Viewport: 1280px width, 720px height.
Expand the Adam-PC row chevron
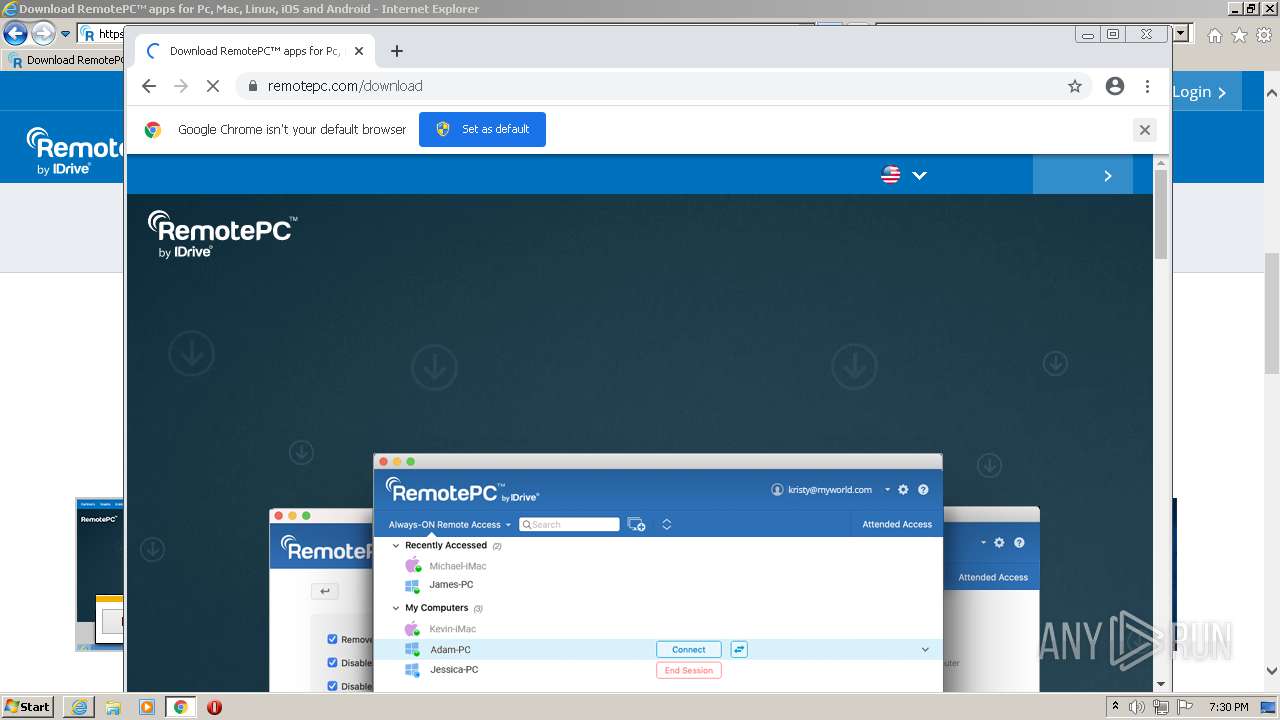coord(925,649)
